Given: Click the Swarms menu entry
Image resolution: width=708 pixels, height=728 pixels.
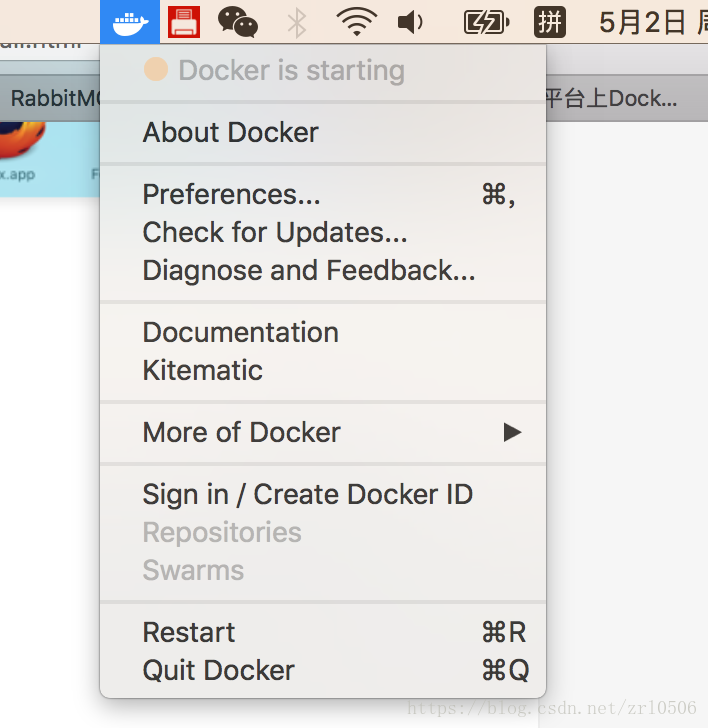Looking at the screenshot, I should [323, 570].
